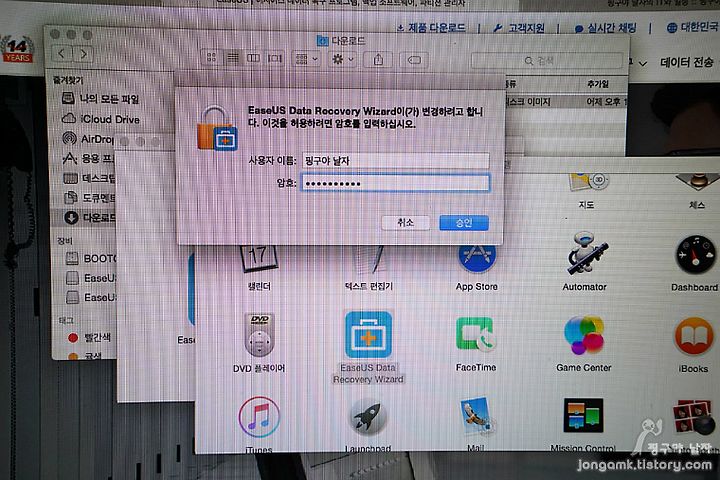Open the Game Center app icon
Image resolution: width=720 pixels, height=480 pixels.
click(x=584, y=335)
